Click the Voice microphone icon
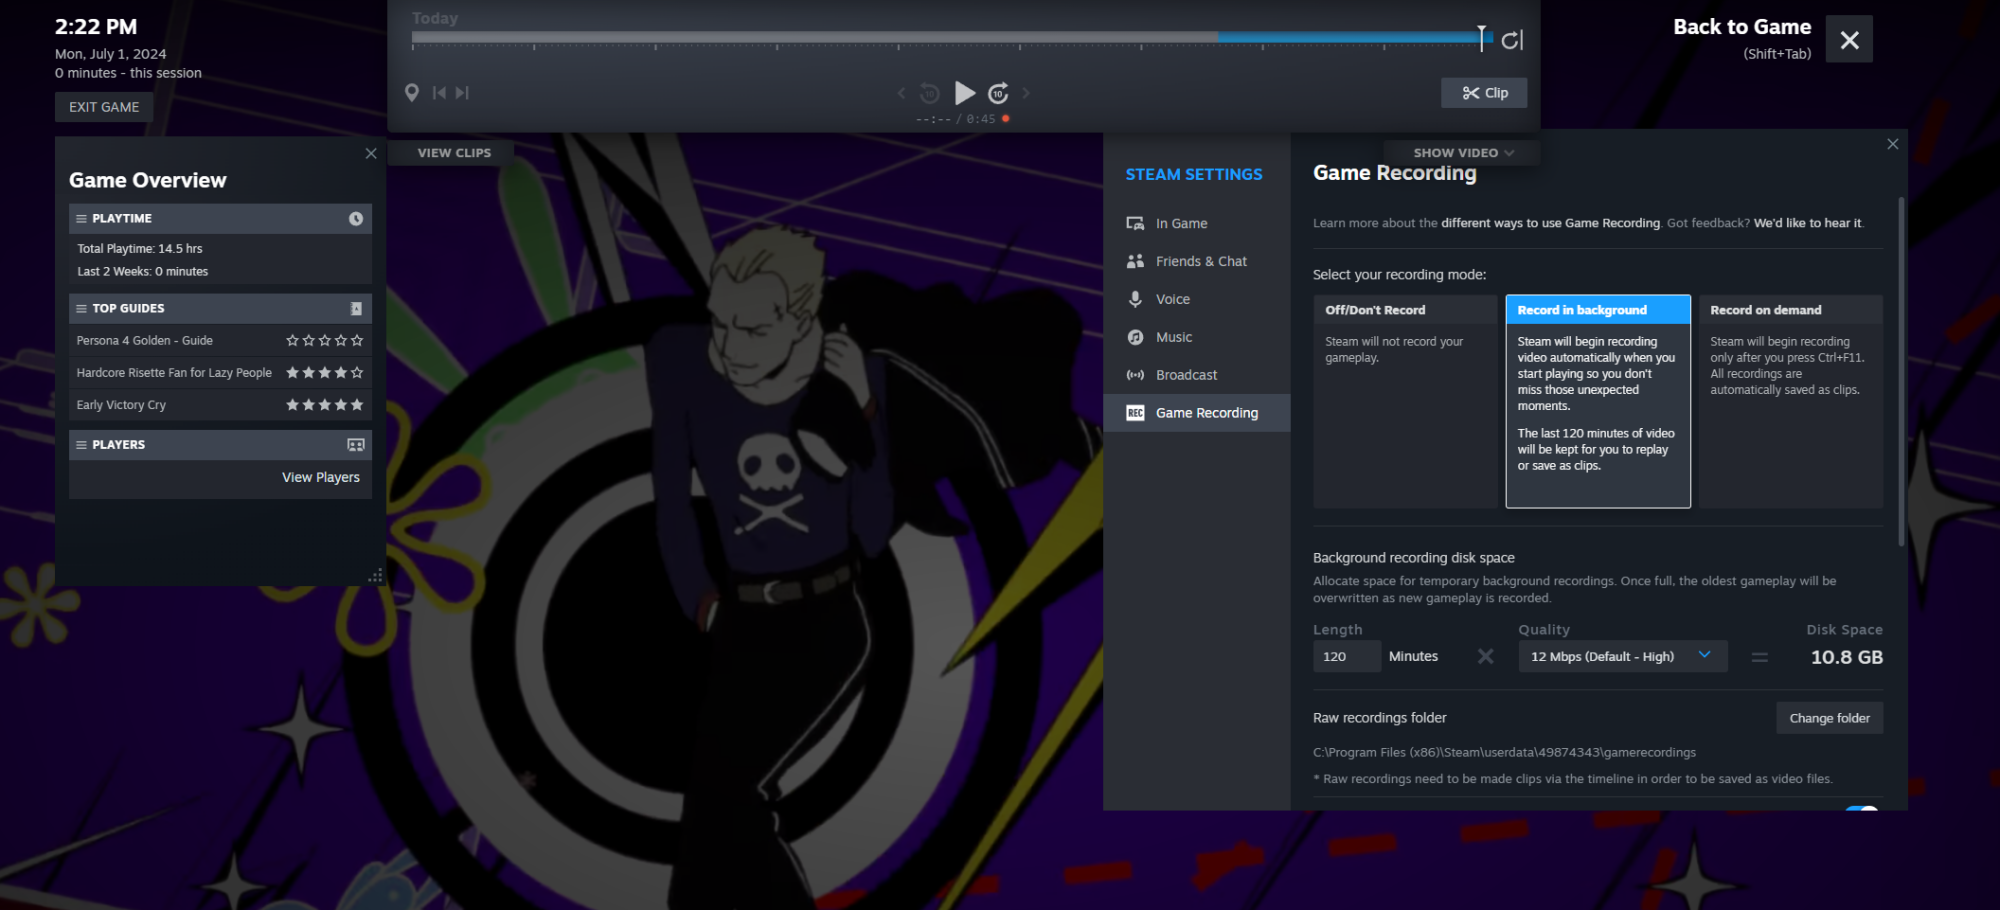 point(1135,299)
